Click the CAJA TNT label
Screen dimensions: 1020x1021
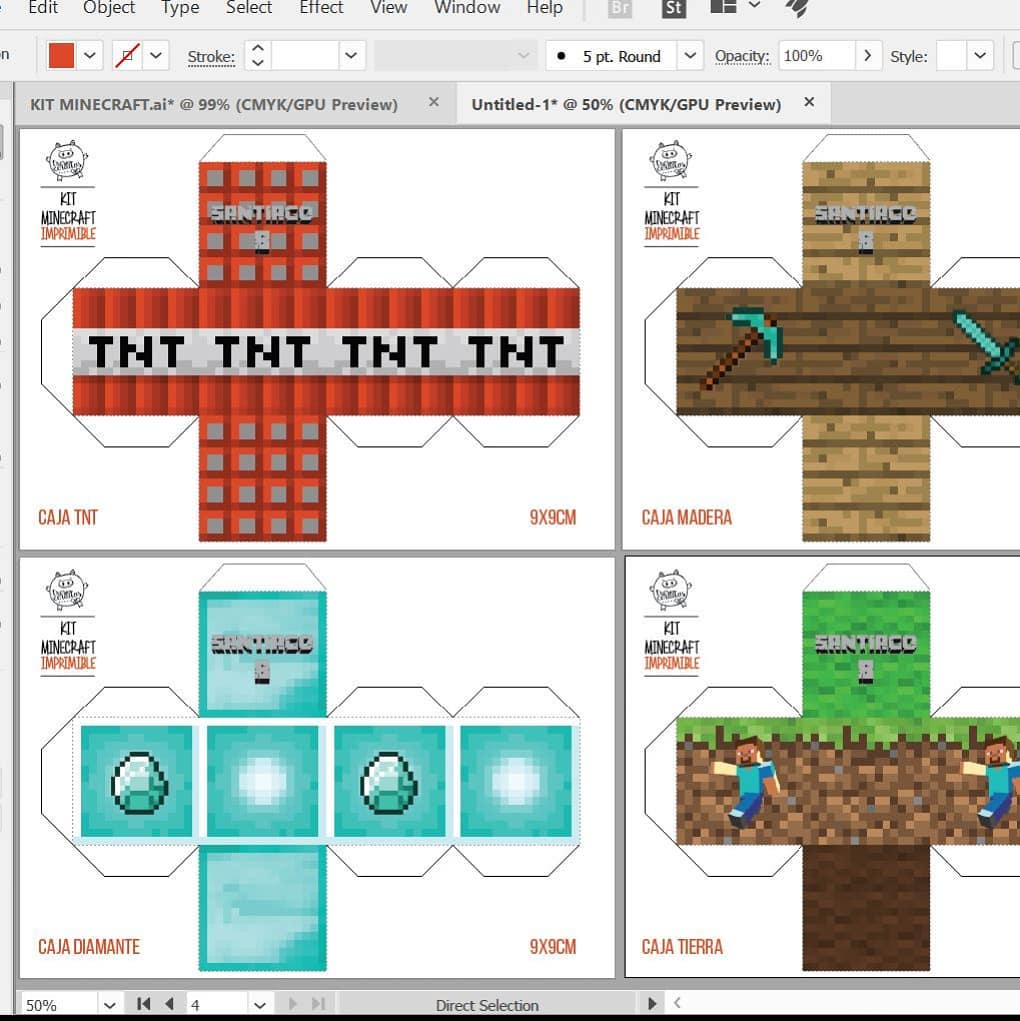pos(68,518)
